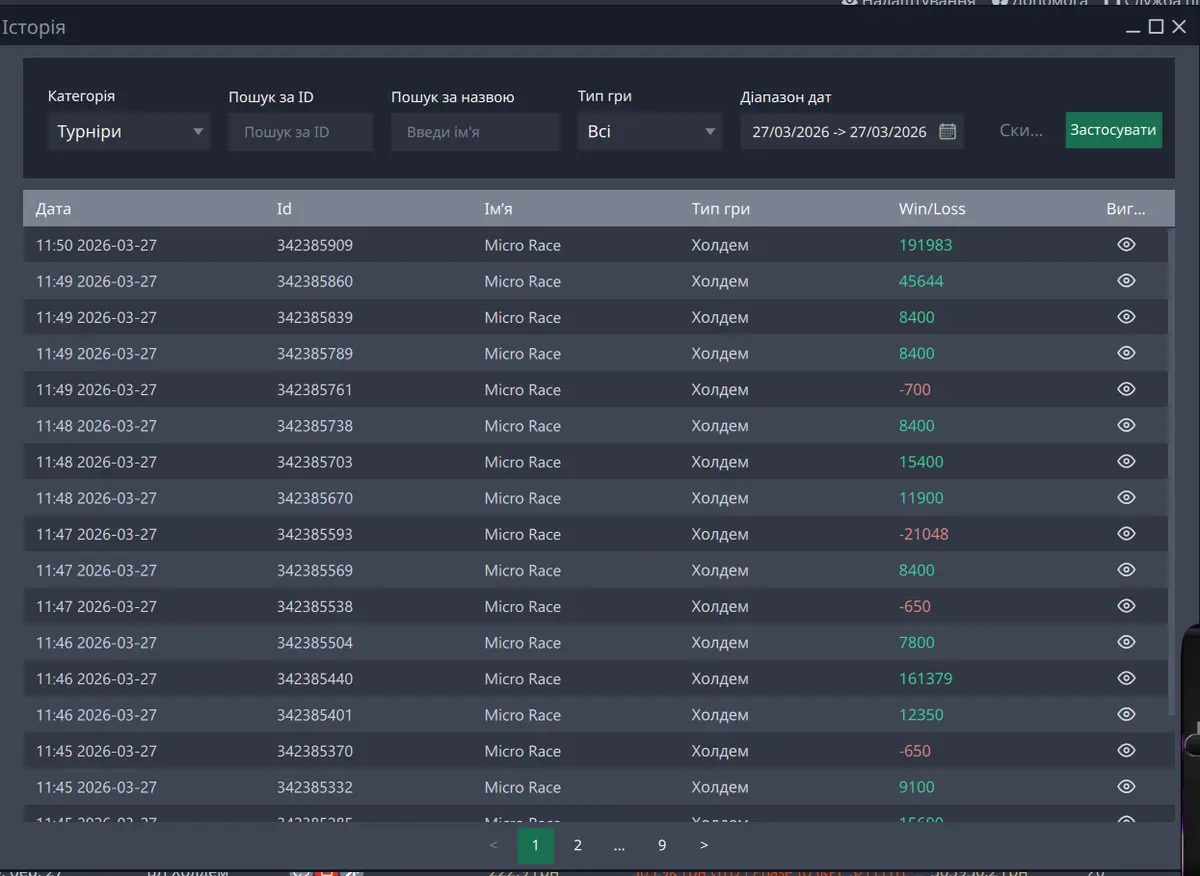Click the Пошук за ID input field
This screenshot has height=876, width=1200.
click(300, 132)
